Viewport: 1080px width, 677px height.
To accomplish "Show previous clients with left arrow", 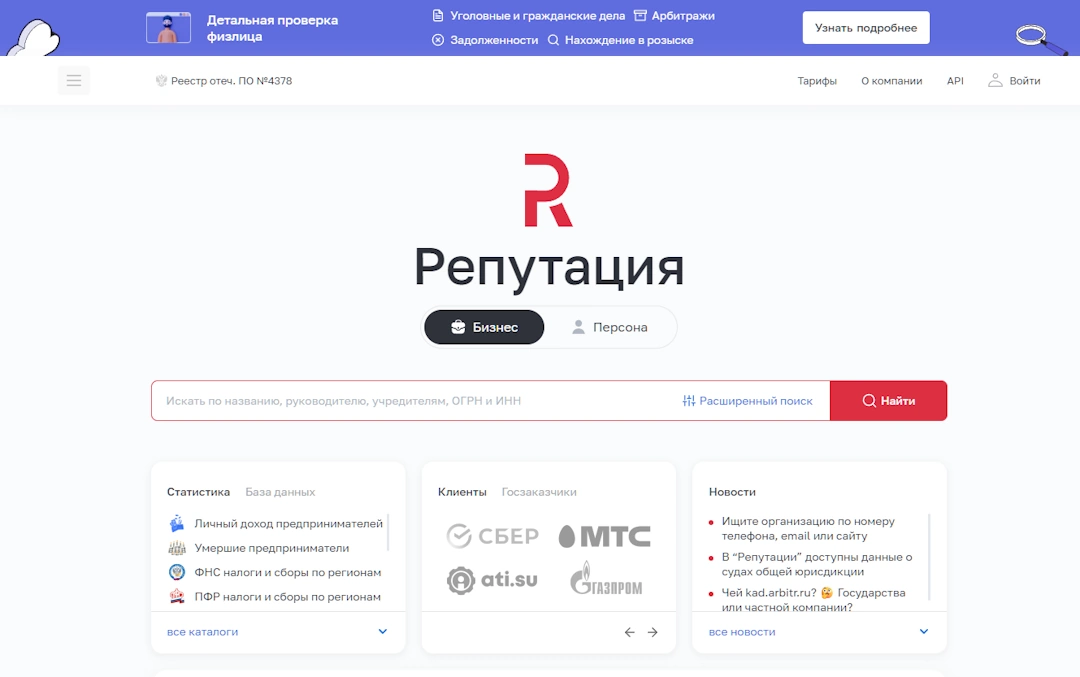I will pyautogui.click(x=629, y=632).
